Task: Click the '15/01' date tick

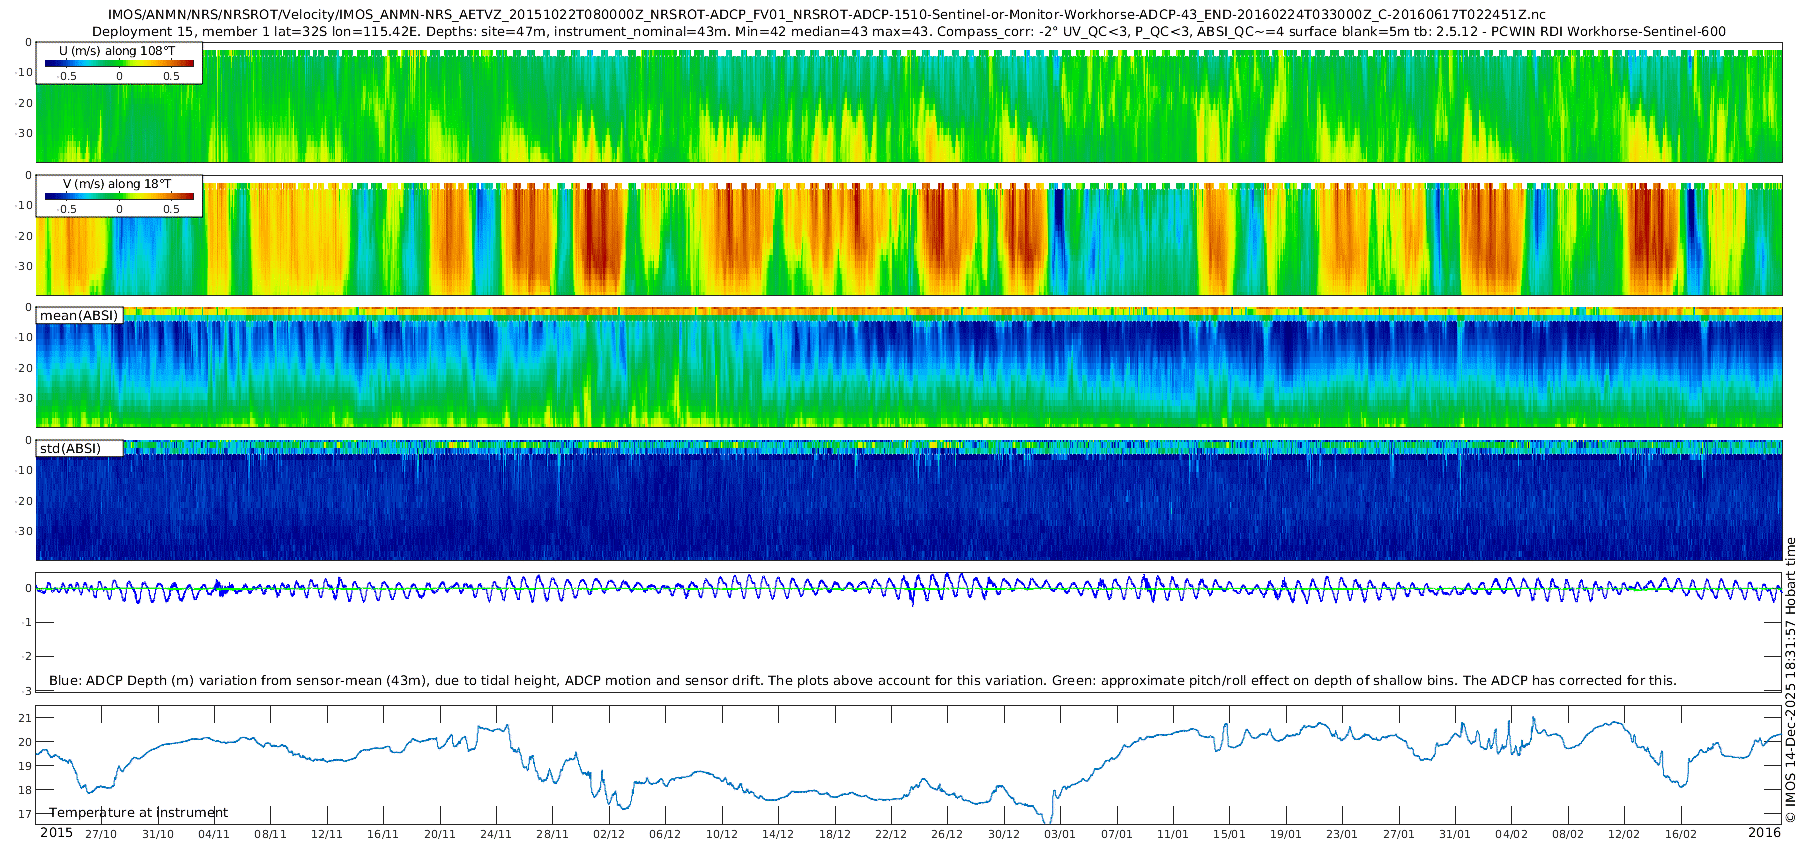Action: click(x=1229, y=835)
